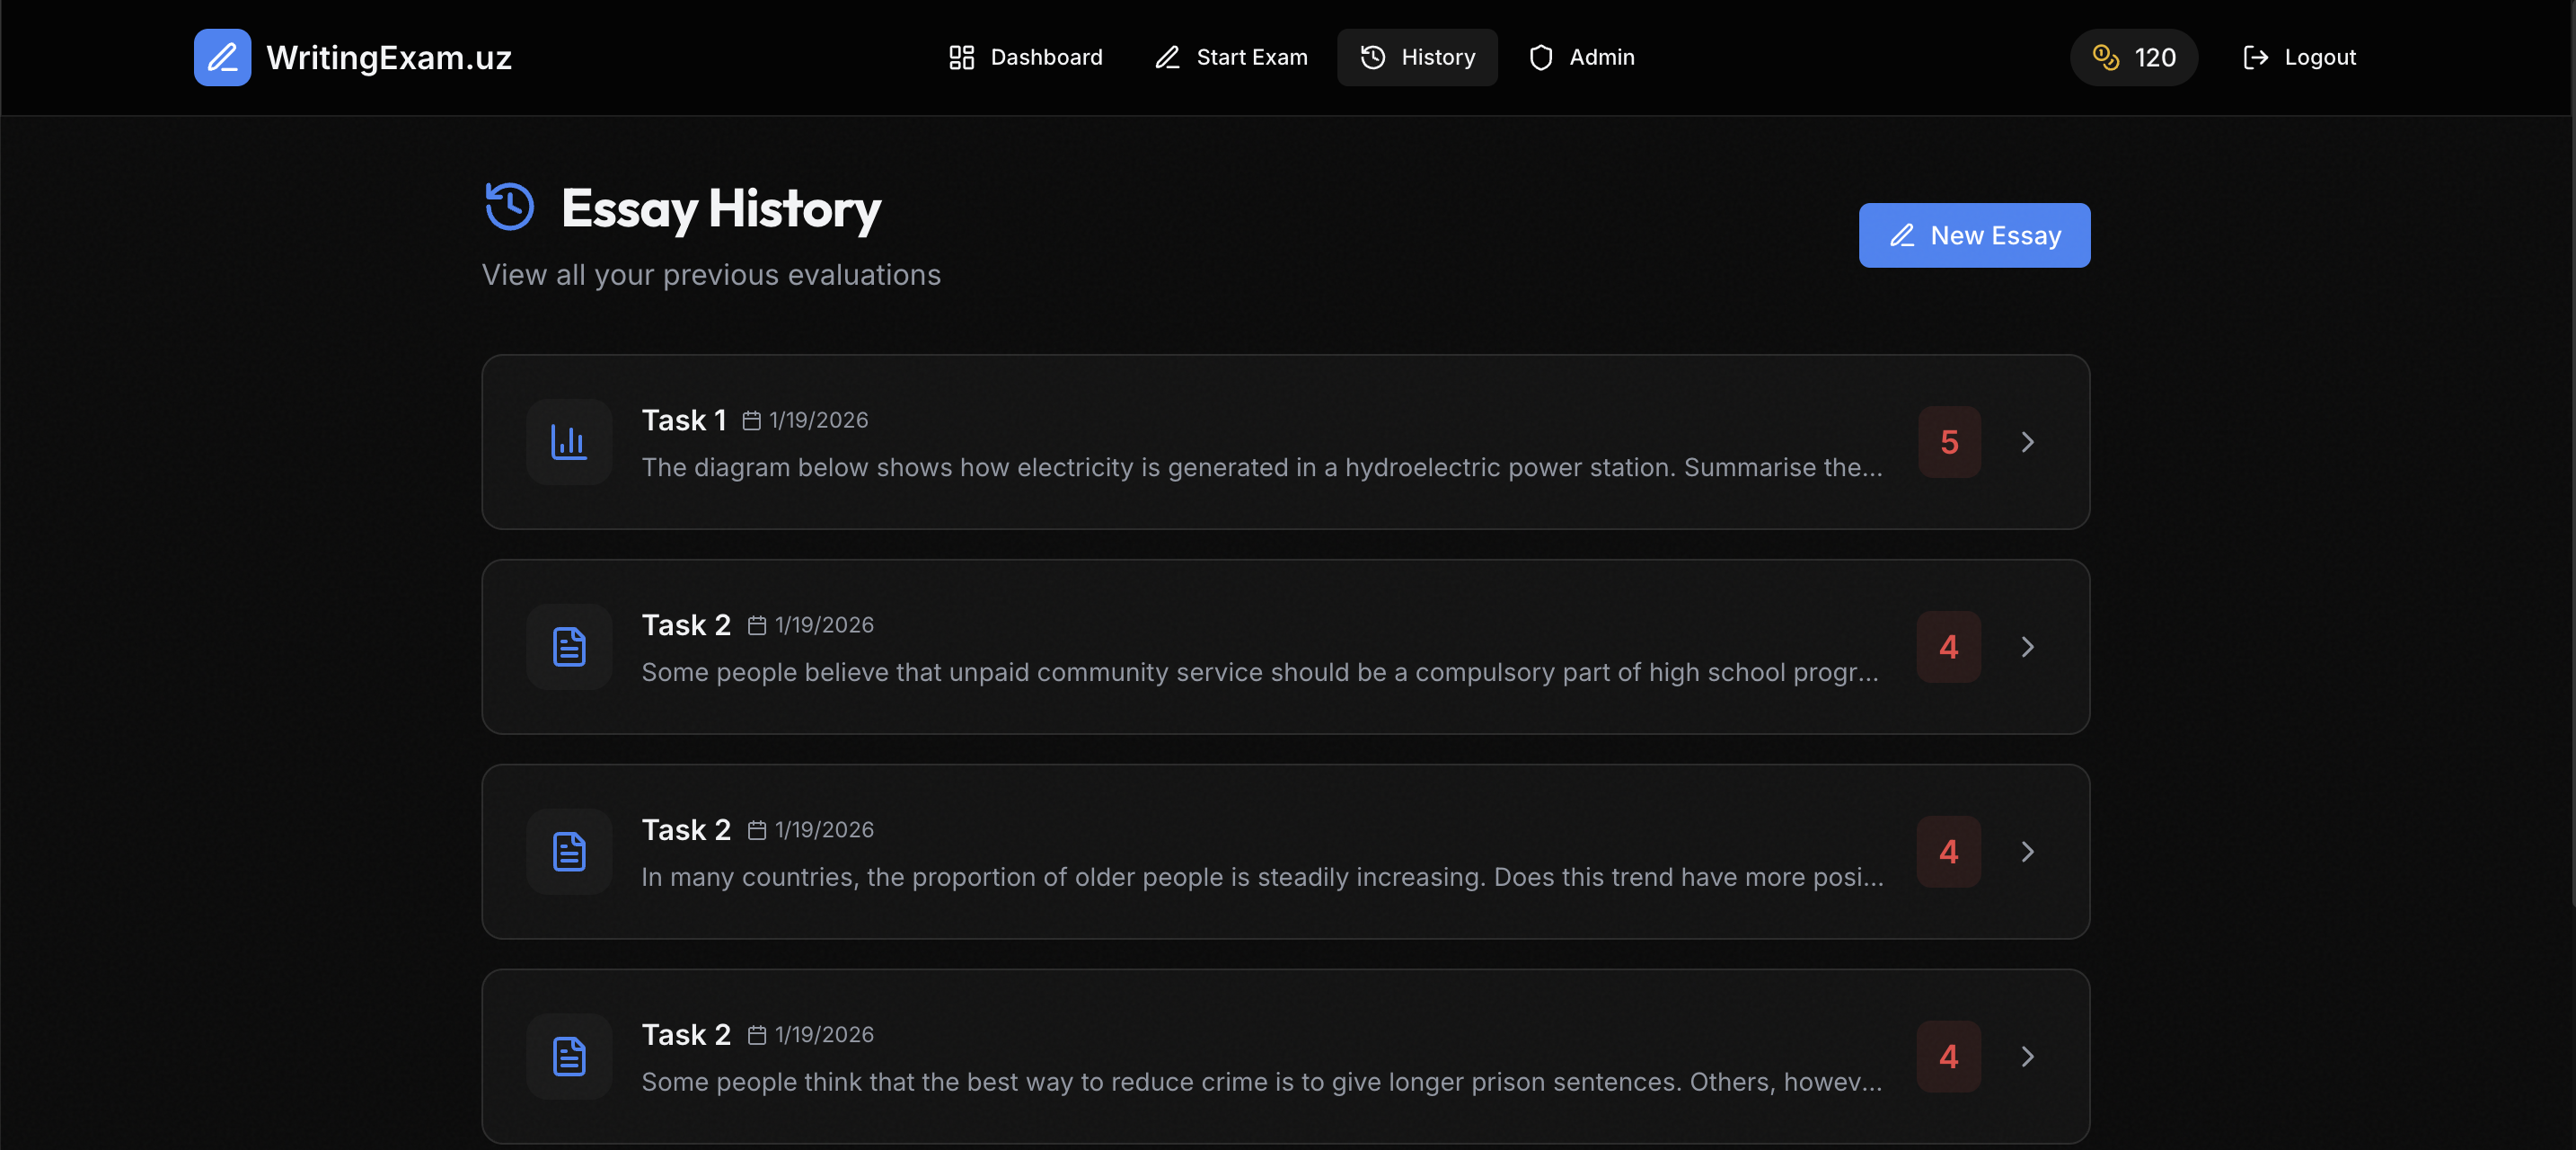2576x1150 pixels.
Task: Click the WritingExam.uz pencil logo icon
Action: pyautogui.click(x=222, y=57)
